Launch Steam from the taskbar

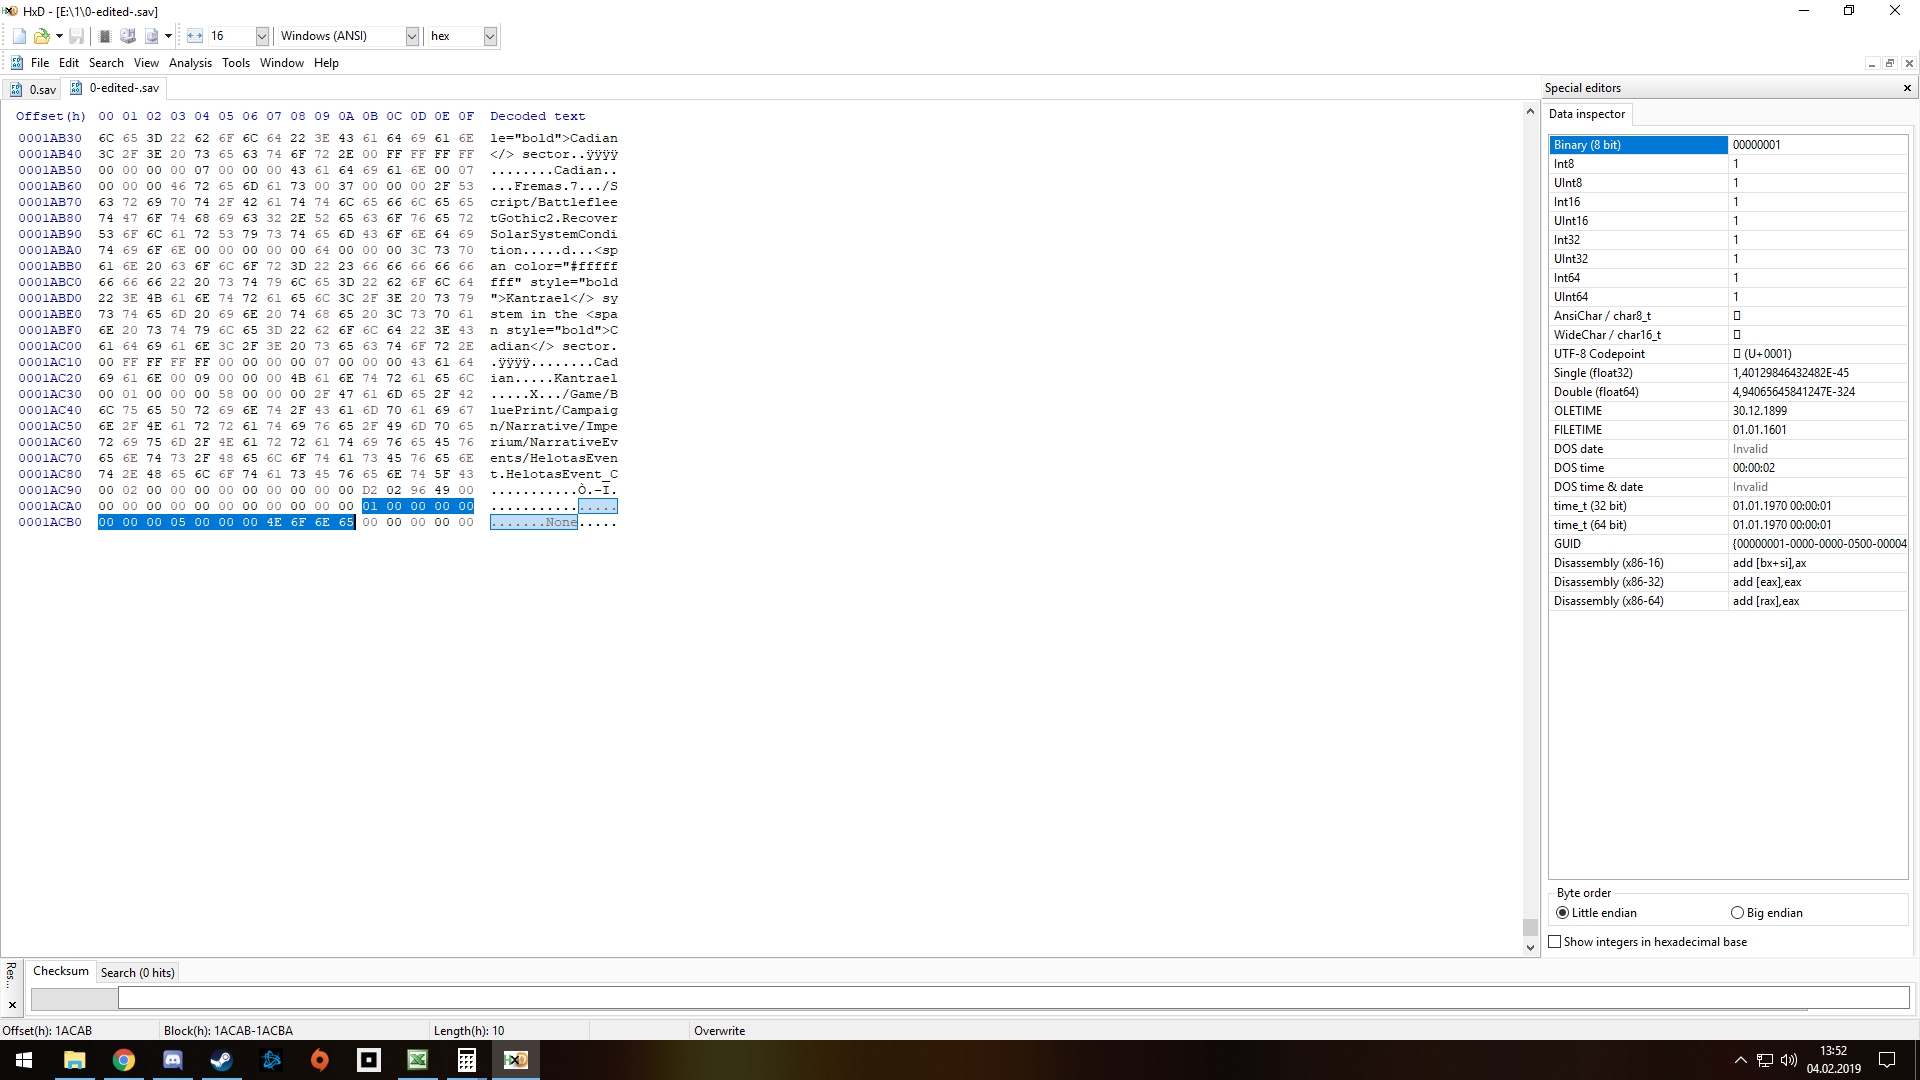click(x=221, y=1060)
